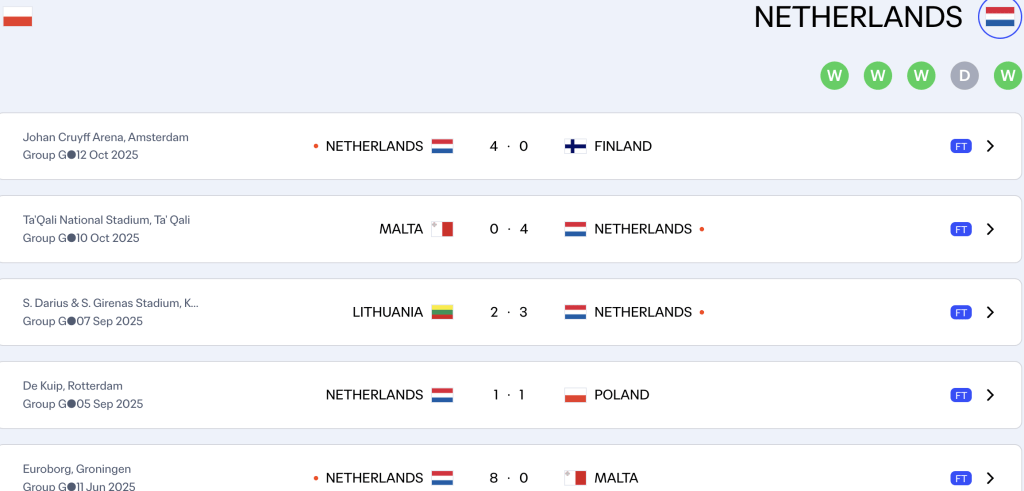The image size is (1024, 491).
Task: Click the gray D draw form badge
Action: click(x=964, y=75)
